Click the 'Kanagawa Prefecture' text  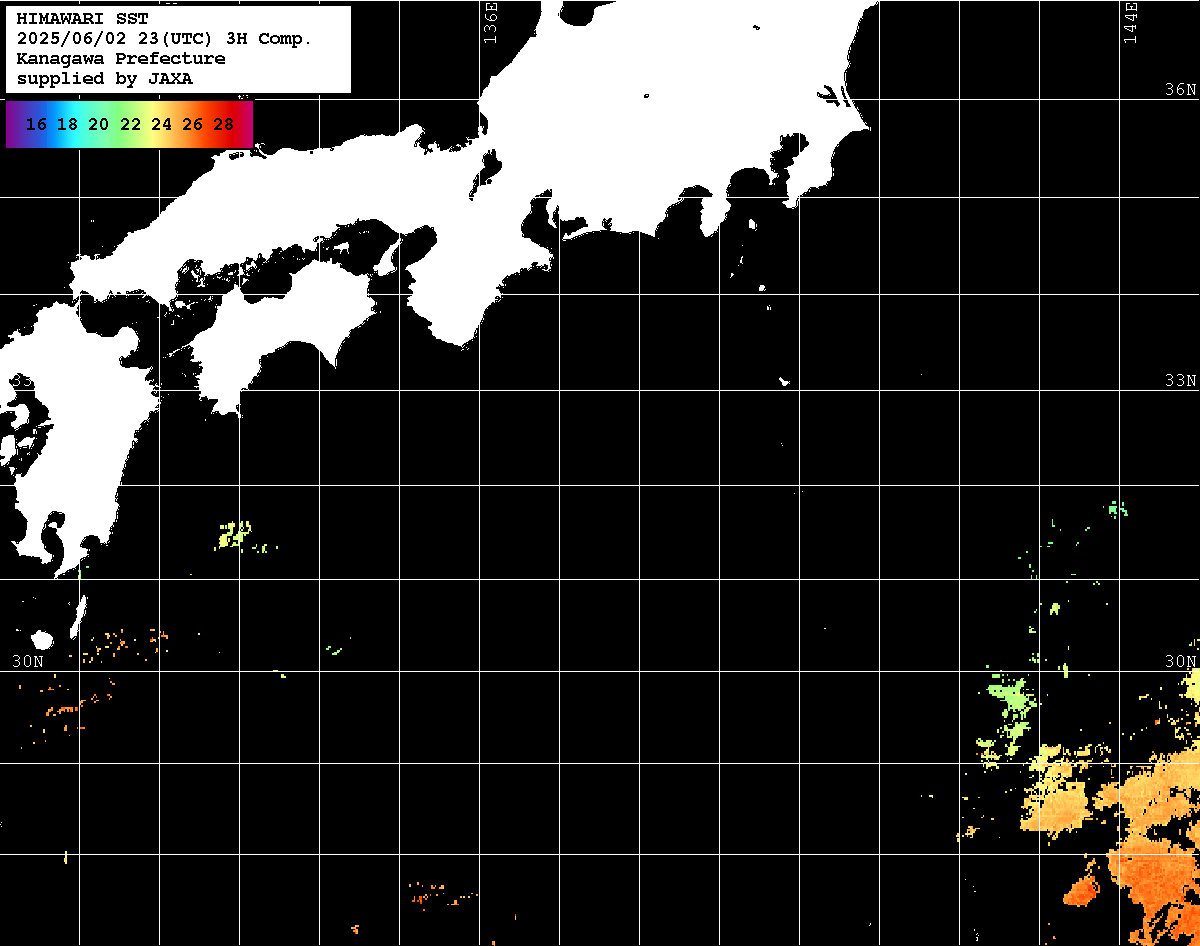(x=121, y=59)
